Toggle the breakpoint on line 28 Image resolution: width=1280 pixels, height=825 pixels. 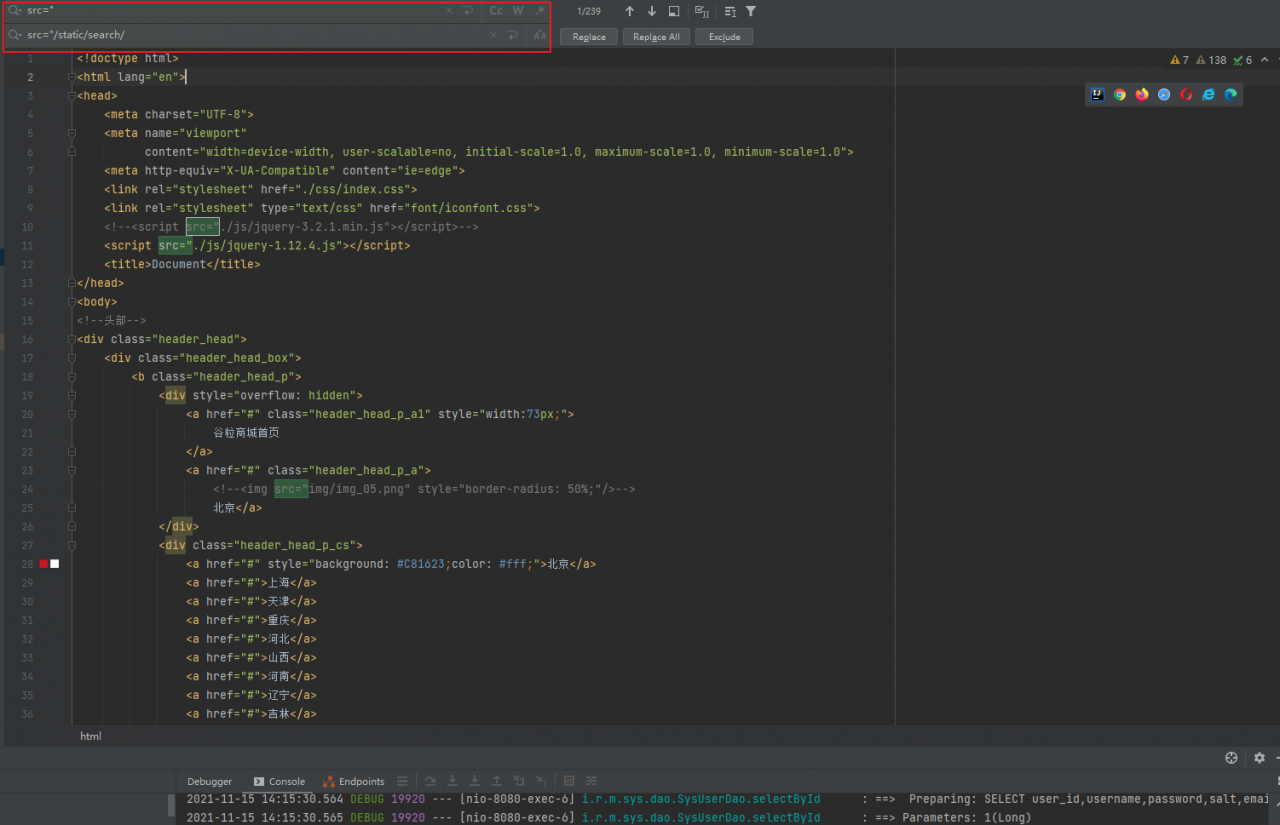44,564
